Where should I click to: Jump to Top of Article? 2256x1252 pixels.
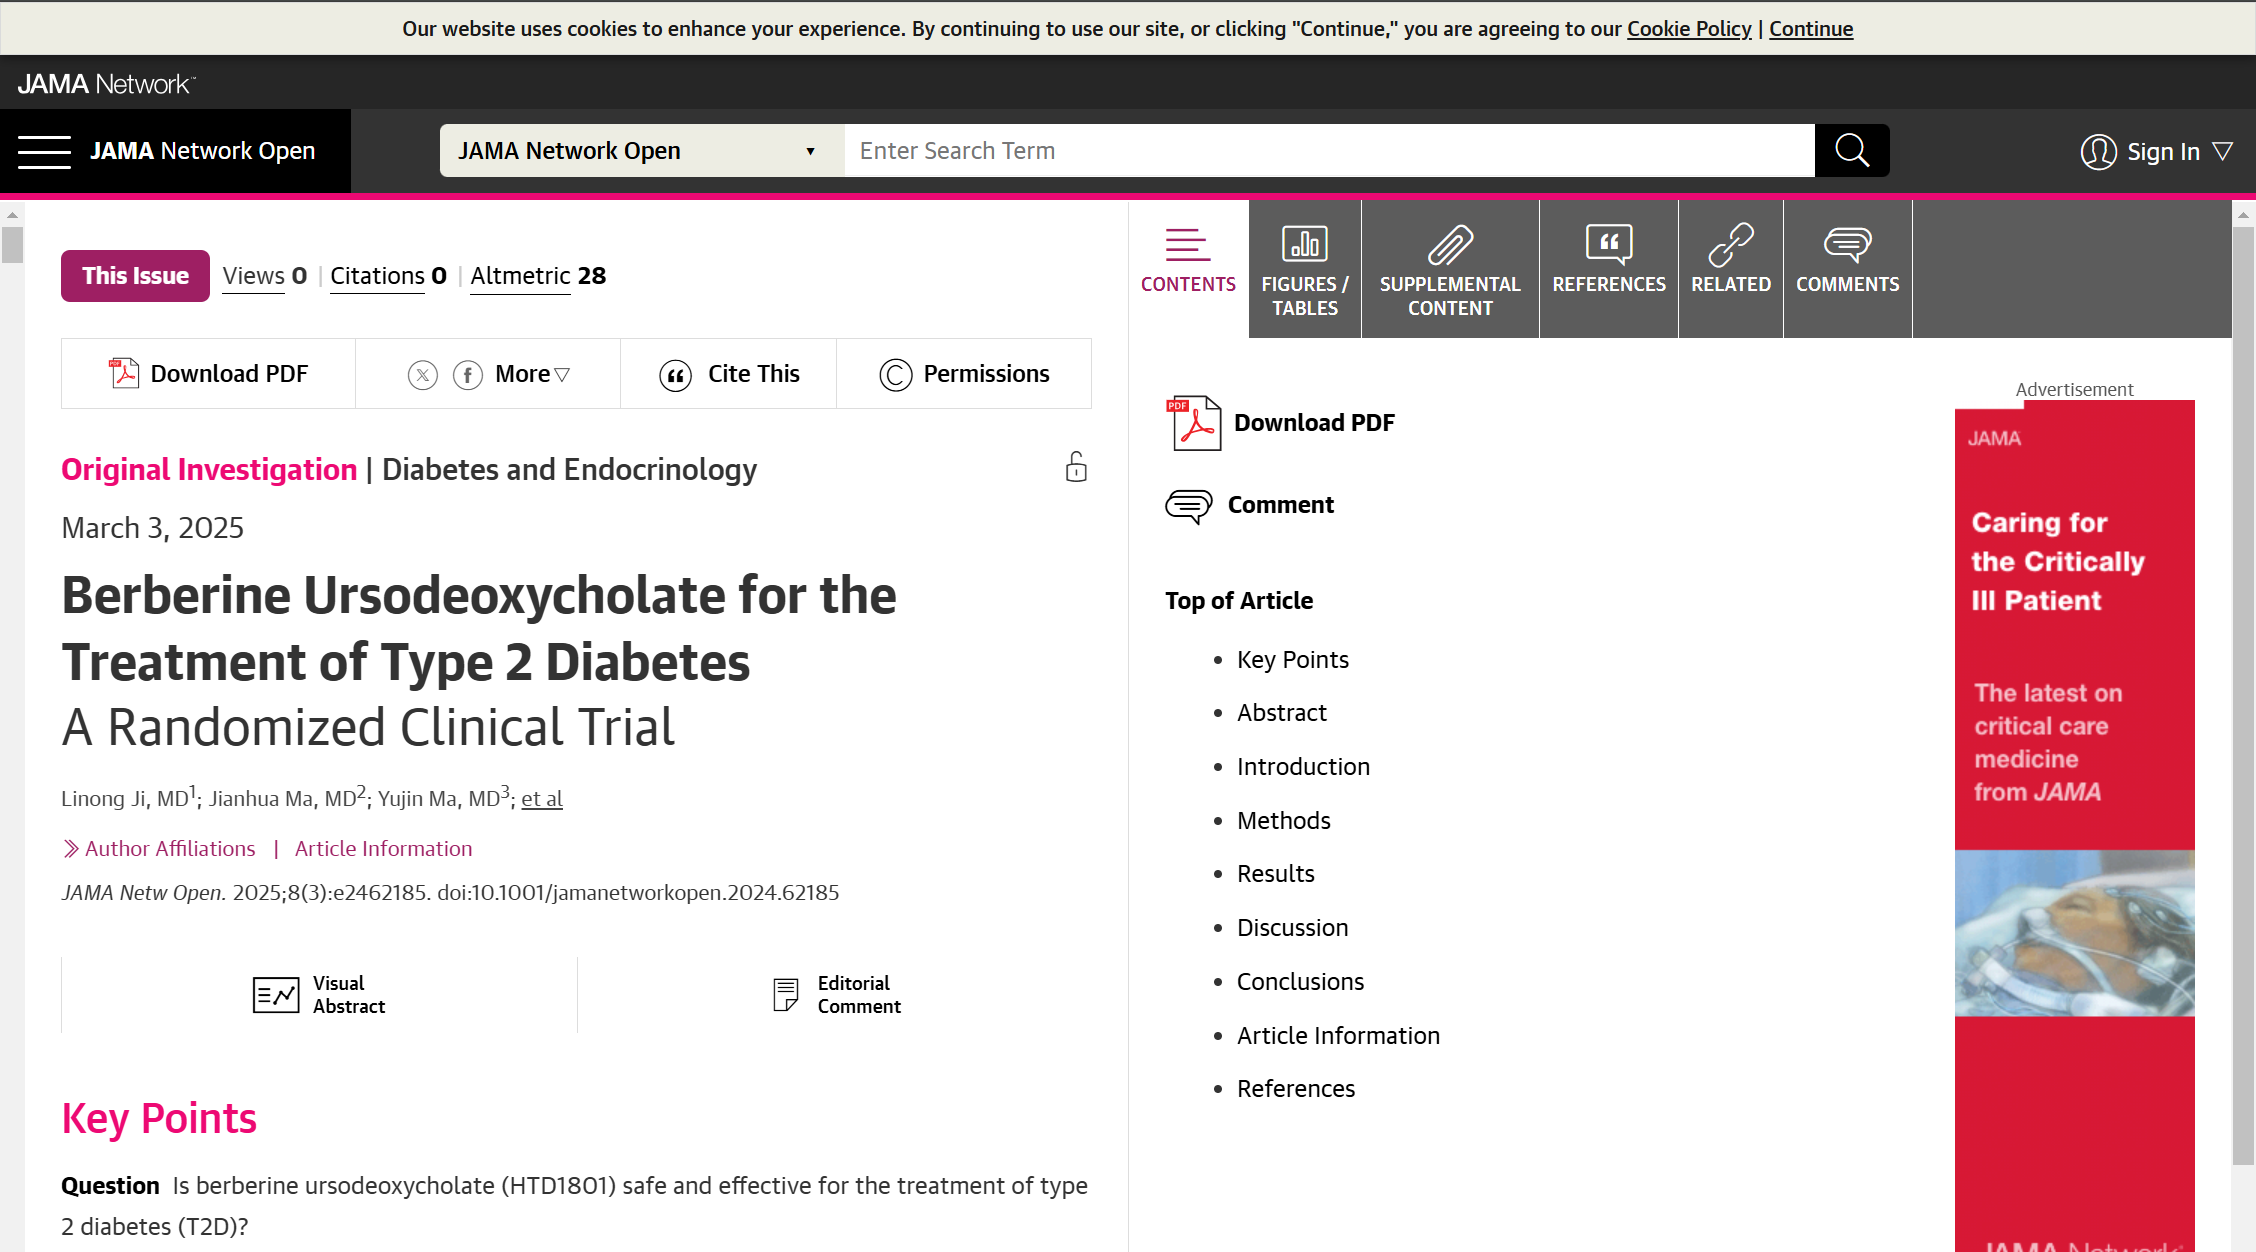[1239, 601]
